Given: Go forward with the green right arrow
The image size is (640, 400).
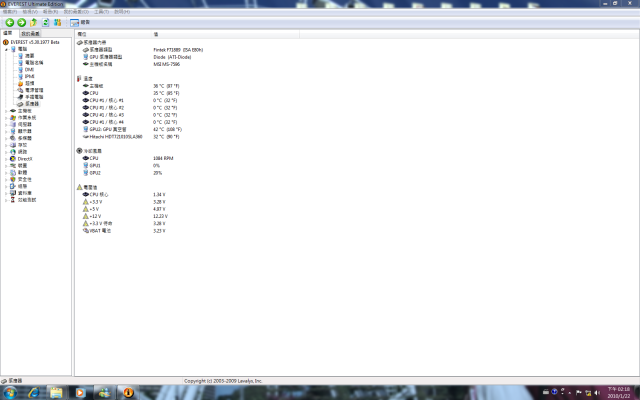Looking at the screenshot, I should 21,22.
